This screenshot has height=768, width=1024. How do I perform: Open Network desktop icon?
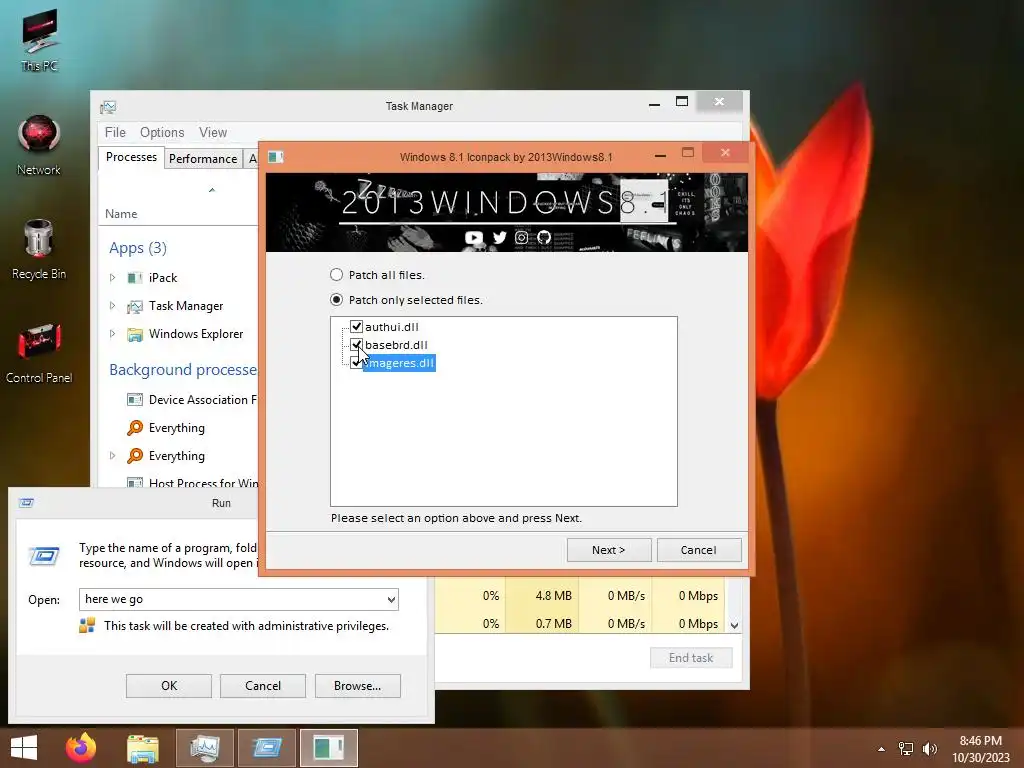[x=39, y=145]
